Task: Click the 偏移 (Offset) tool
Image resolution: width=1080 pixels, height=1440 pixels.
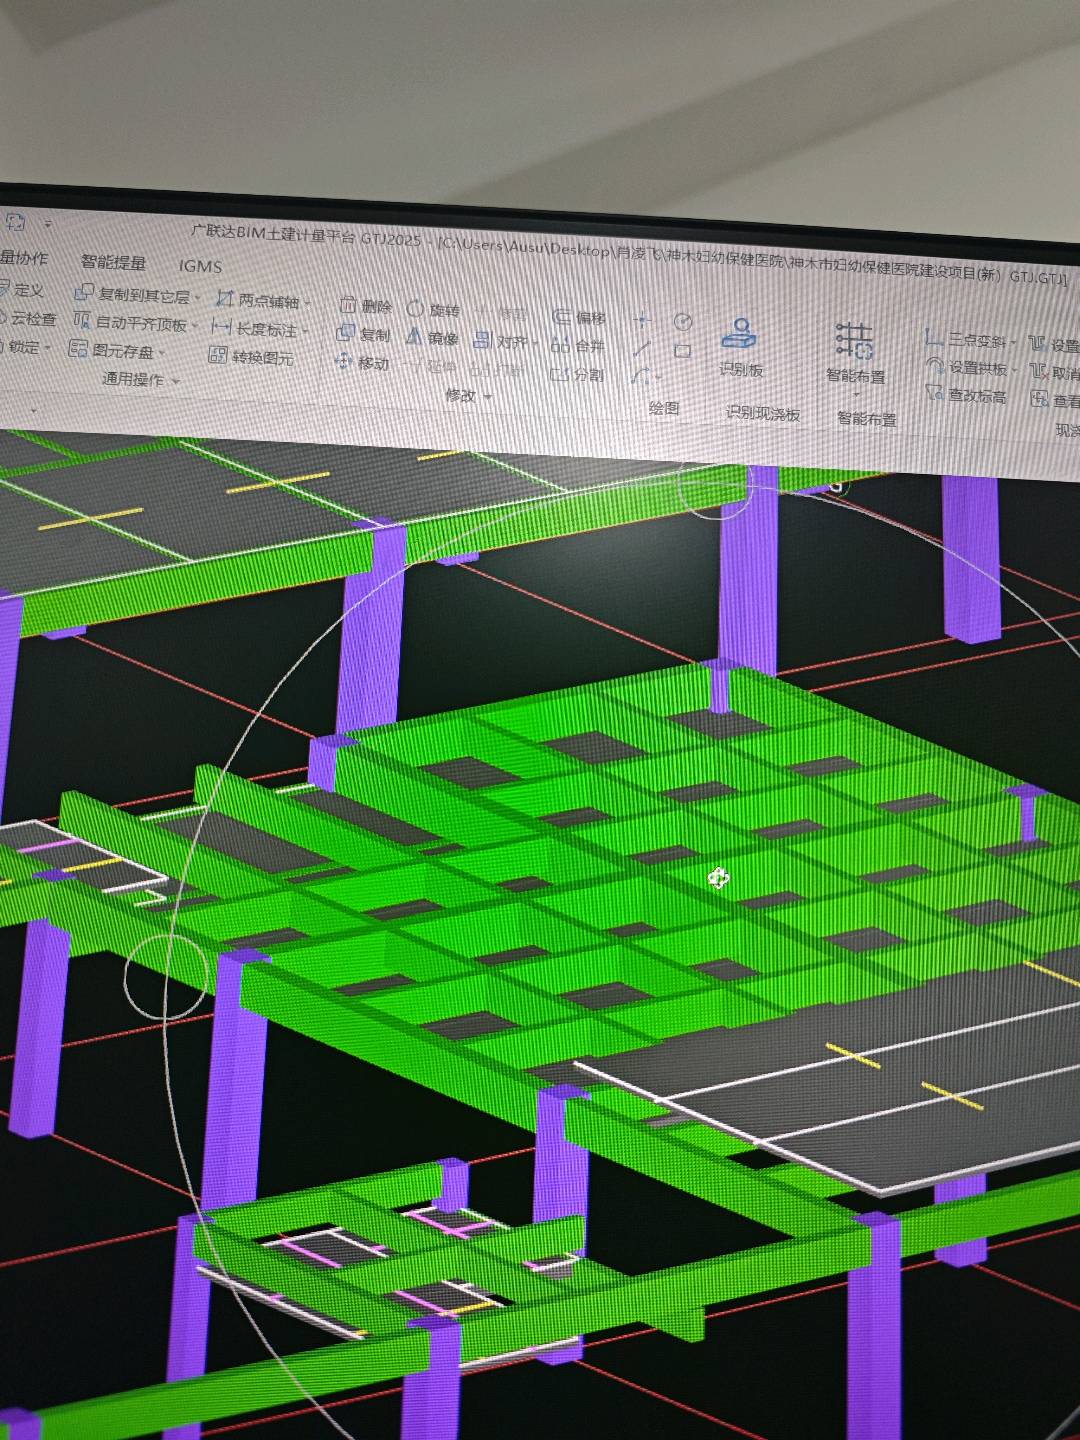Action: pos(580,317)
